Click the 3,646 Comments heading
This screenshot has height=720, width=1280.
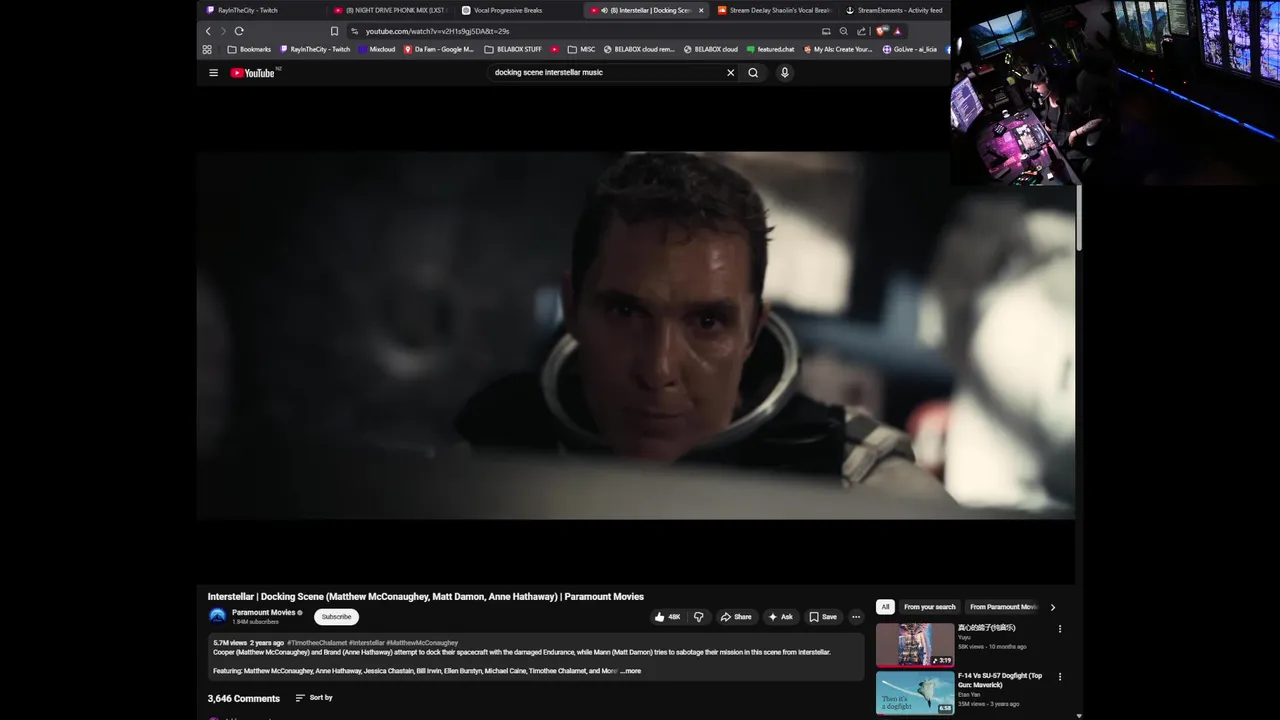[x=244, y=698]
